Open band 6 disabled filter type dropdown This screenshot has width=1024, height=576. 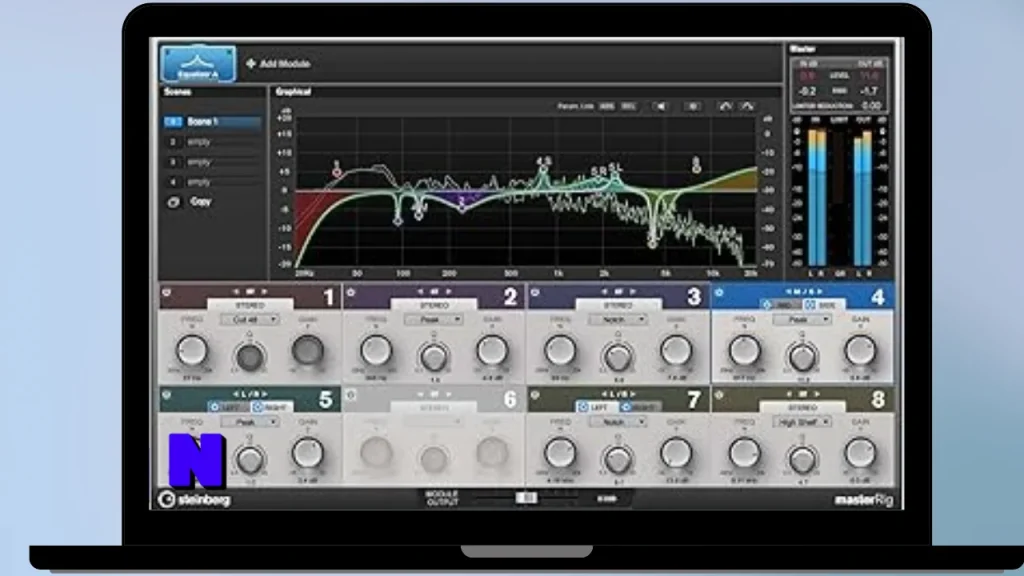tap(434, 422)
